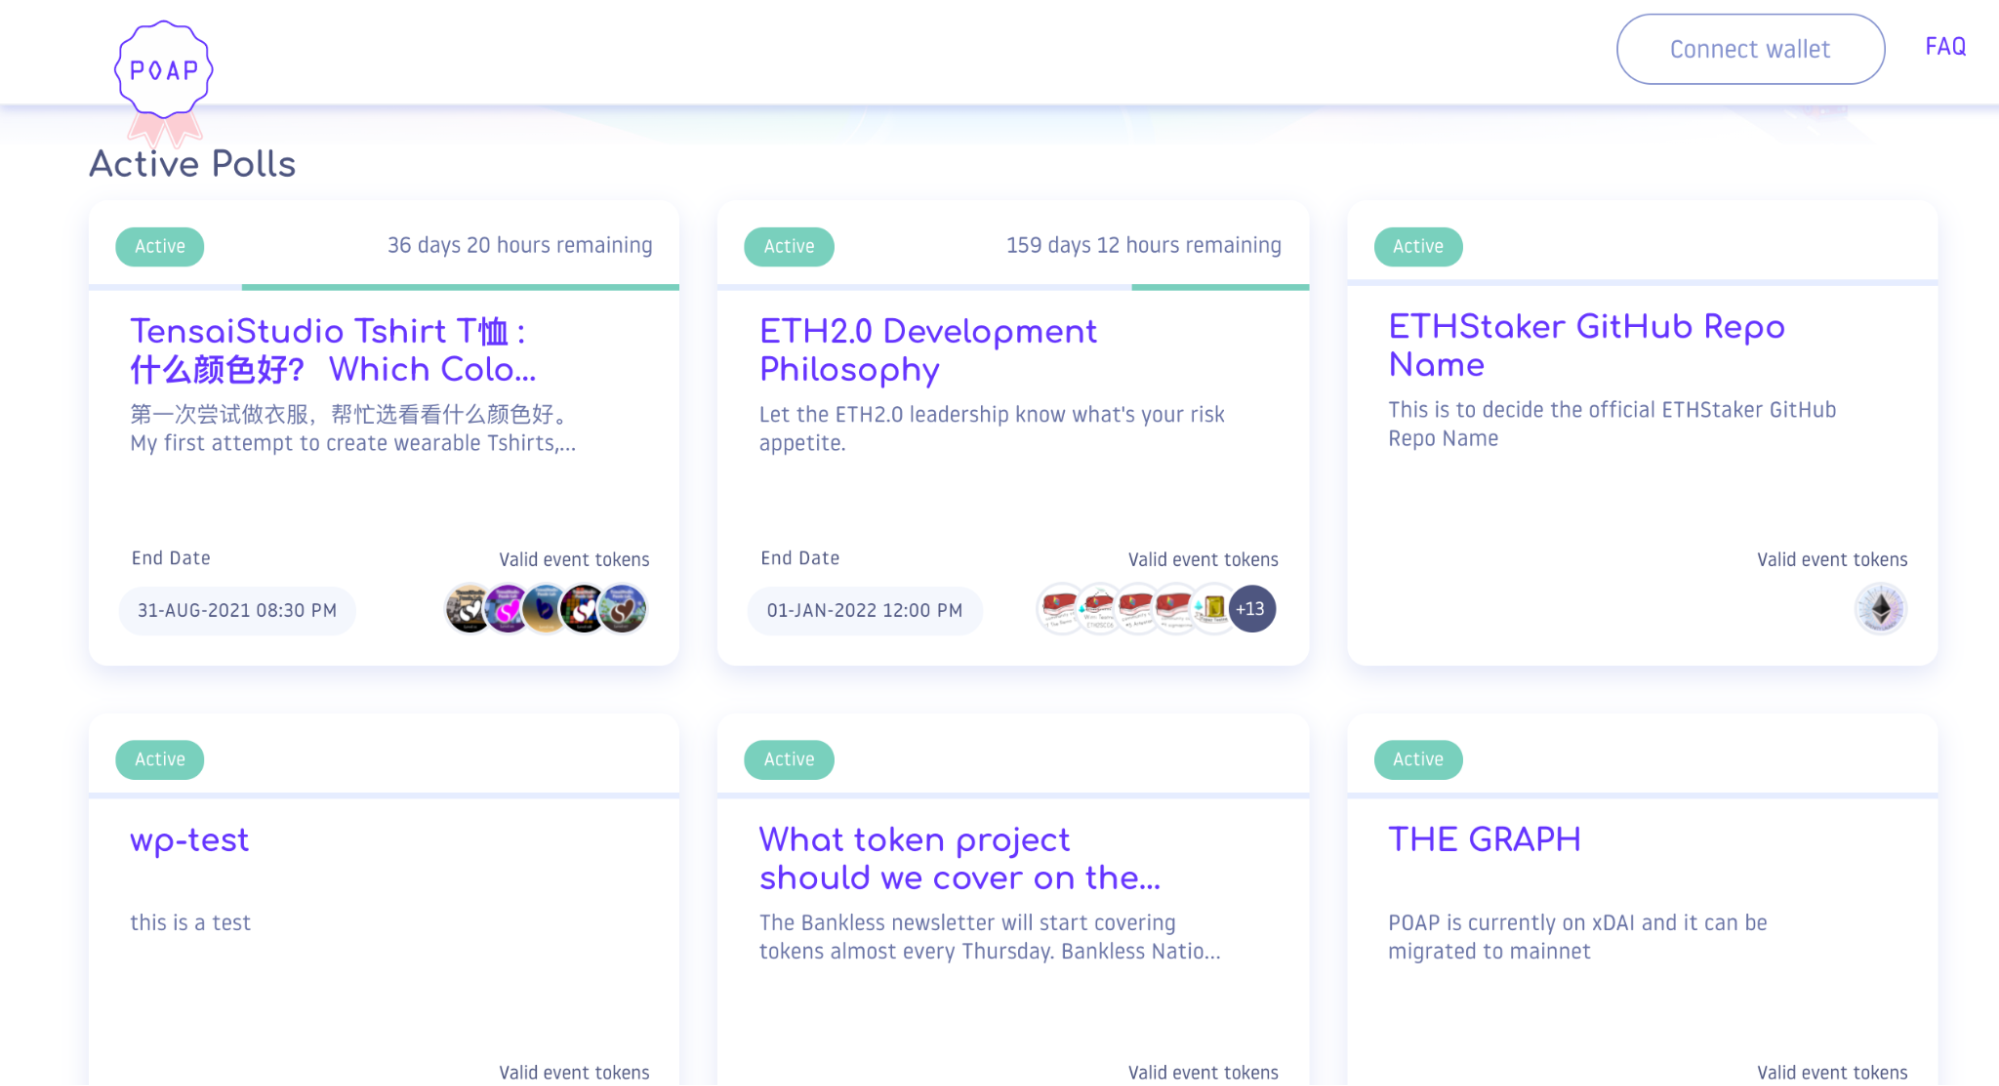Click the first red ETH2.0 event token
1999x1086 pixels.
1059,609
